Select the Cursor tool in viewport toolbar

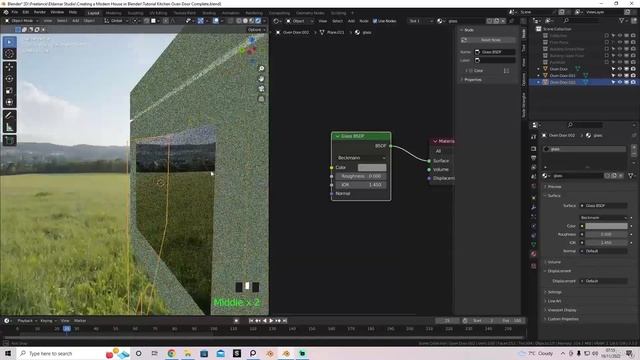pos(9,54)
